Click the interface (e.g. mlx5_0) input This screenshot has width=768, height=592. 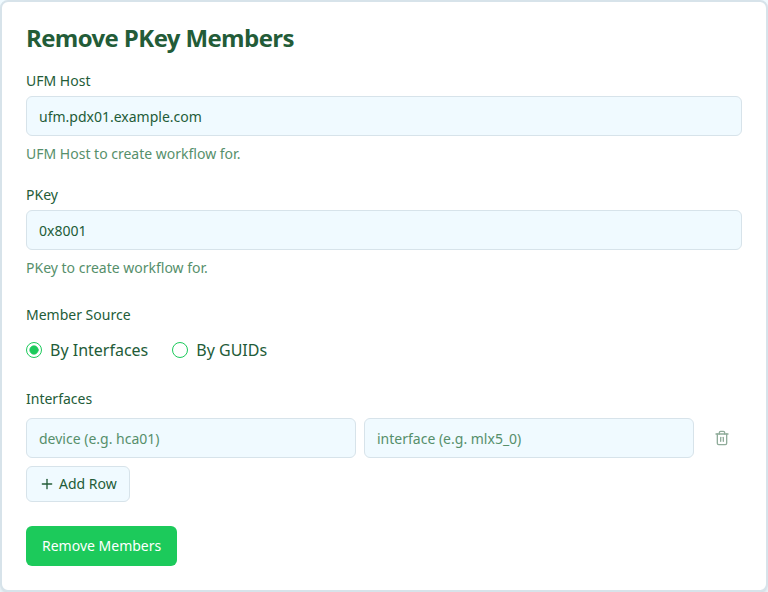coord(529,438)
